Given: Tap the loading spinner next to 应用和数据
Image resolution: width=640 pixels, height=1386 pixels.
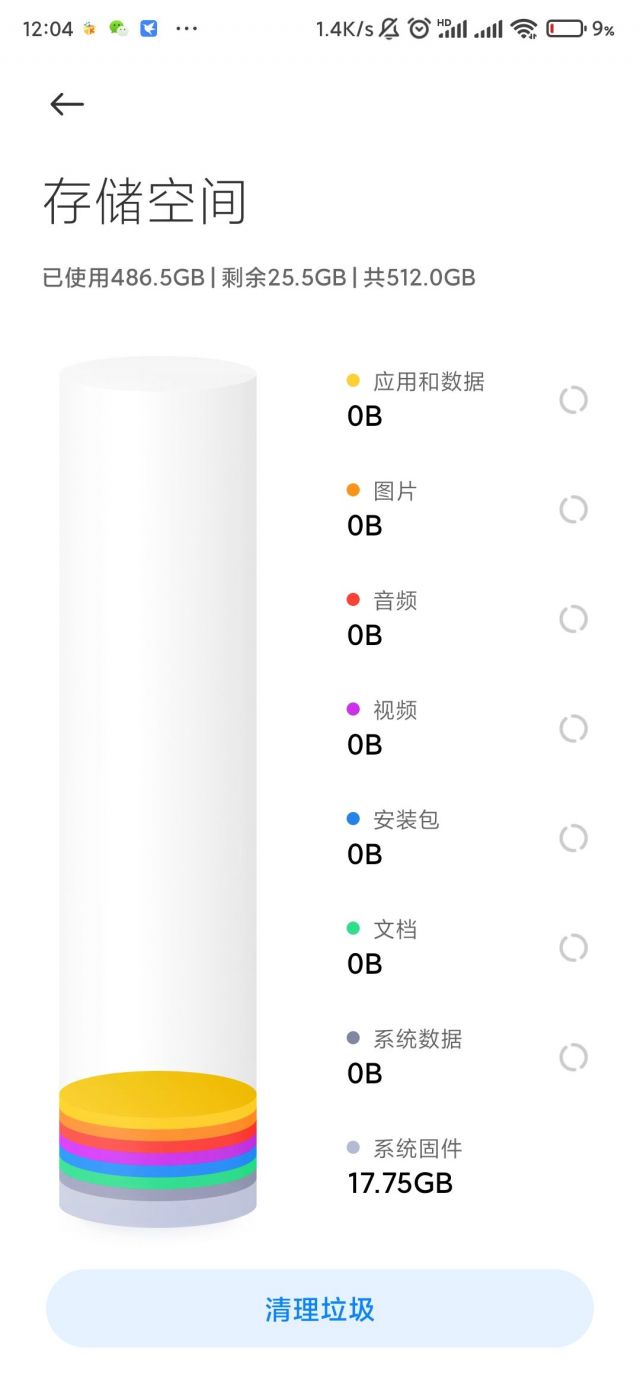Looking at the screenshot, I should point(572,400).
